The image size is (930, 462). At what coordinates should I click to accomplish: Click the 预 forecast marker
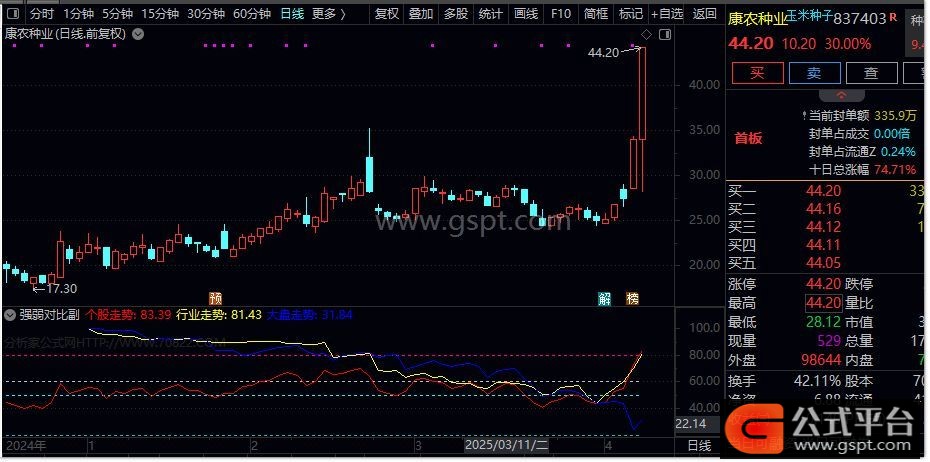point(214,298)
